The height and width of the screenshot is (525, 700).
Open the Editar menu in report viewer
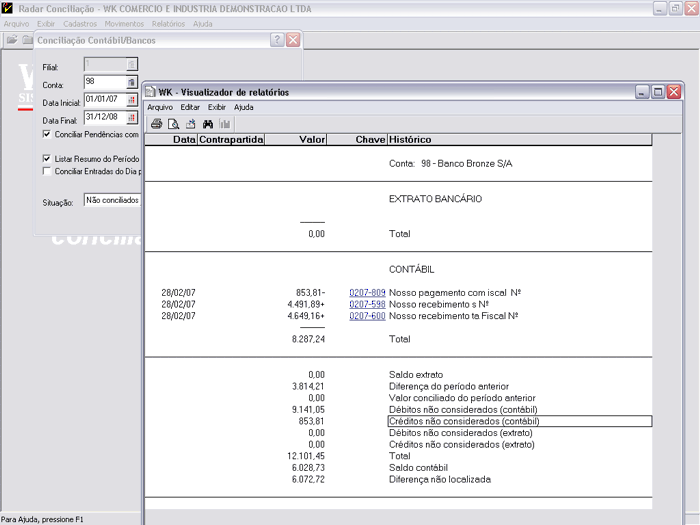point(191,107)
